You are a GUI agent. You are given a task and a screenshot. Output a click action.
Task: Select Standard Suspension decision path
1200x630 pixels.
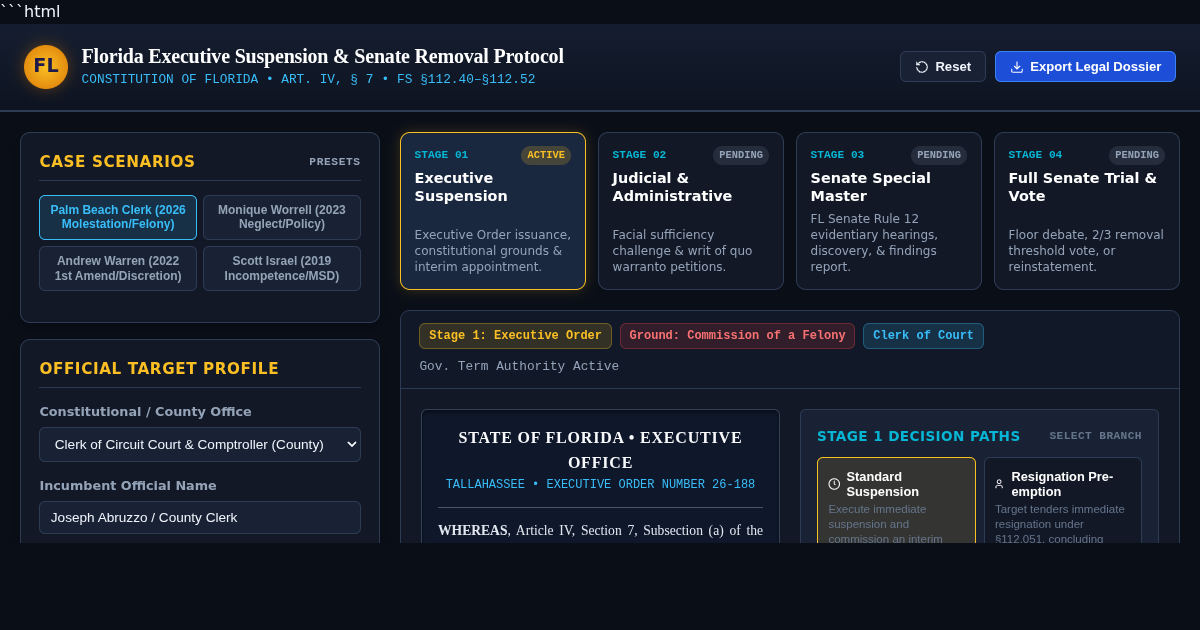click(896, 500)
